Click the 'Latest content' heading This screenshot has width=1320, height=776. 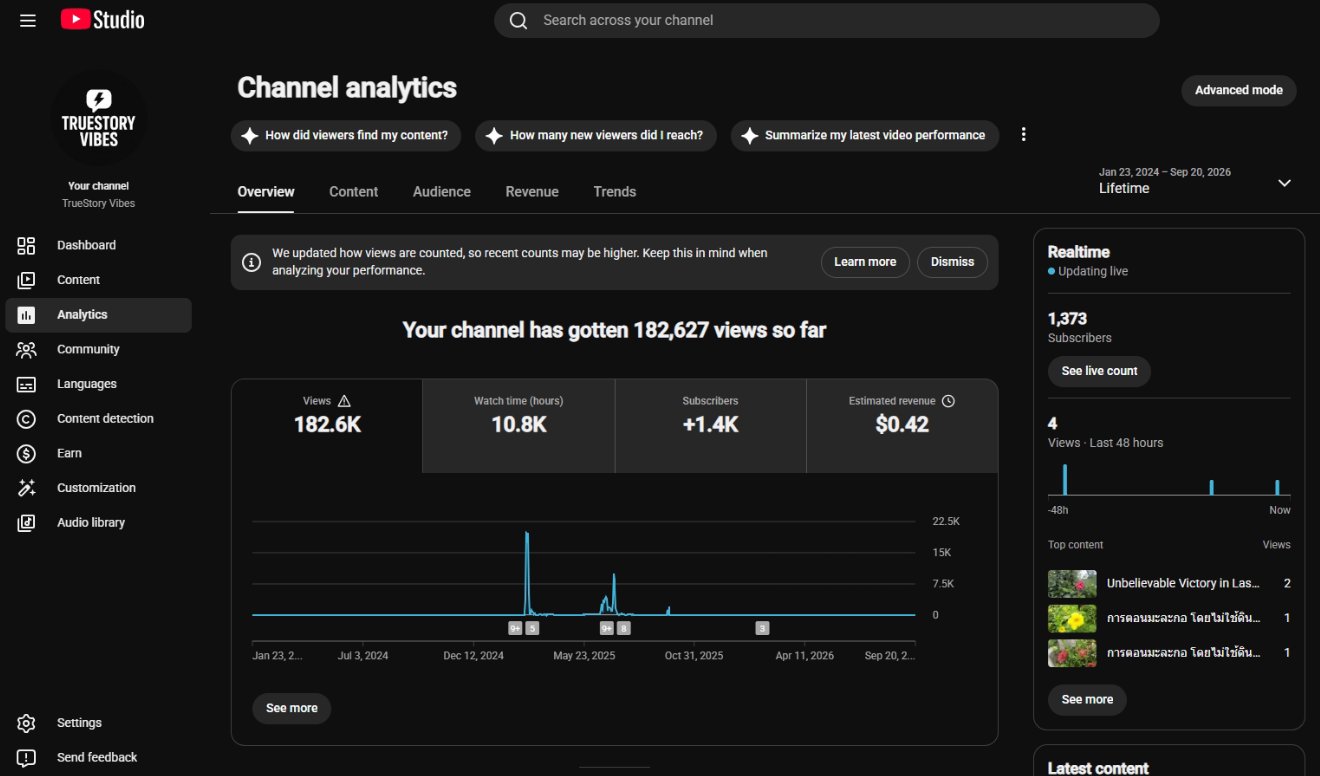click(1098, 768)
